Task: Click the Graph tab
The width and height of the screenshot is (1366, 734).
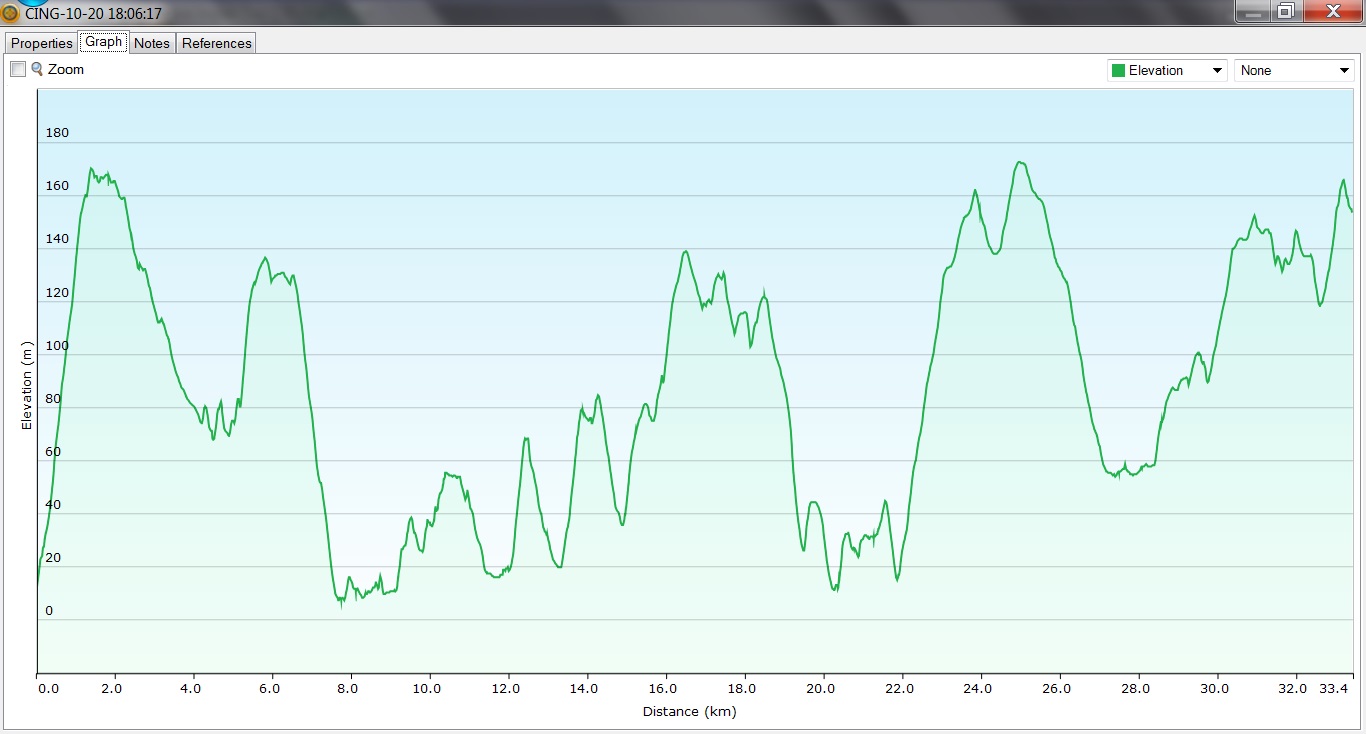Action: [x=104, y=42]
